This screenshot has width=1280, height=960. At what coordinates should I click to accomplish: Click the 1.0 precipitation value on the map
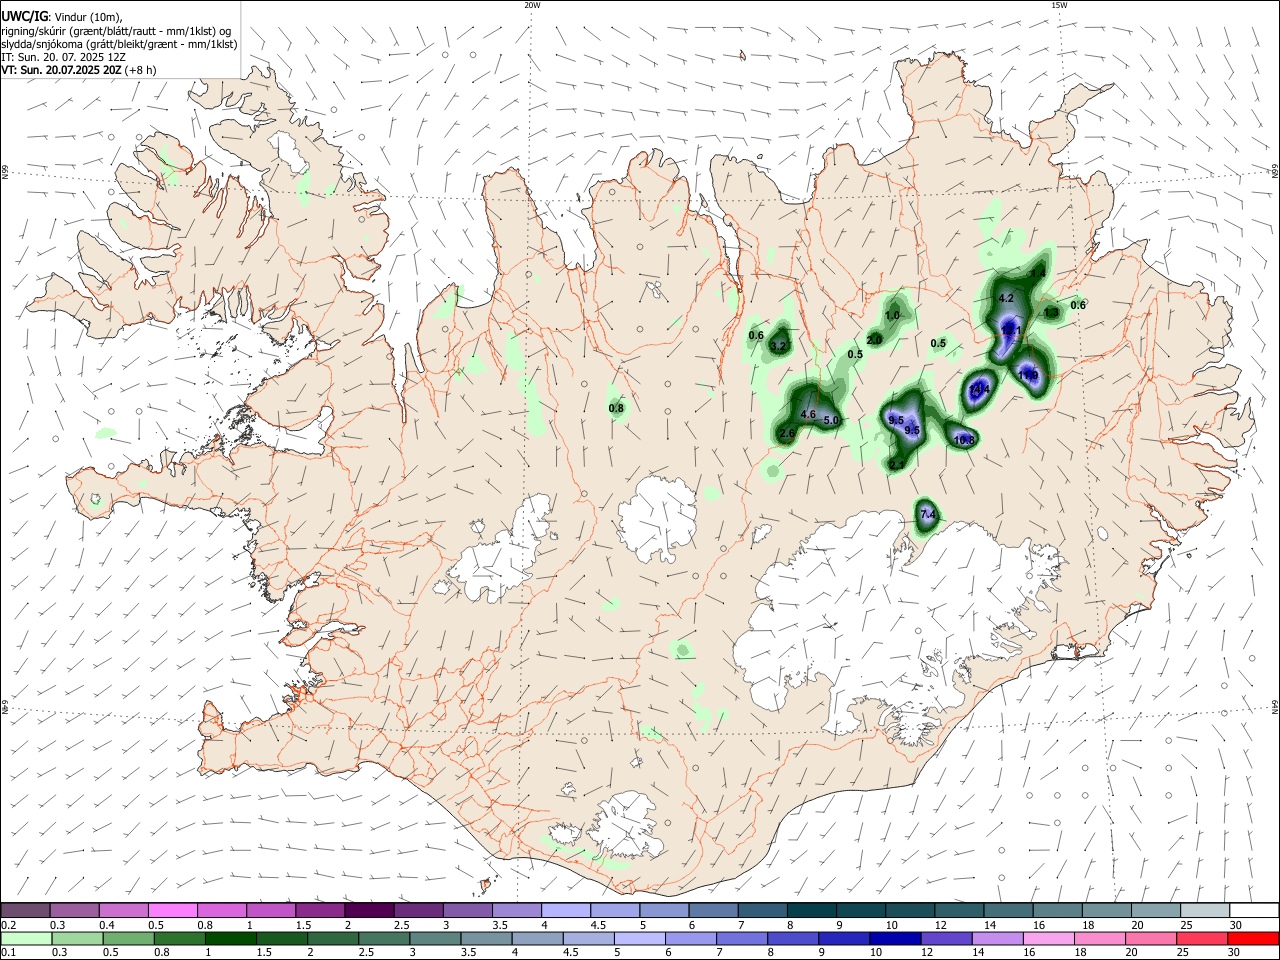click(x=892, y=315)
